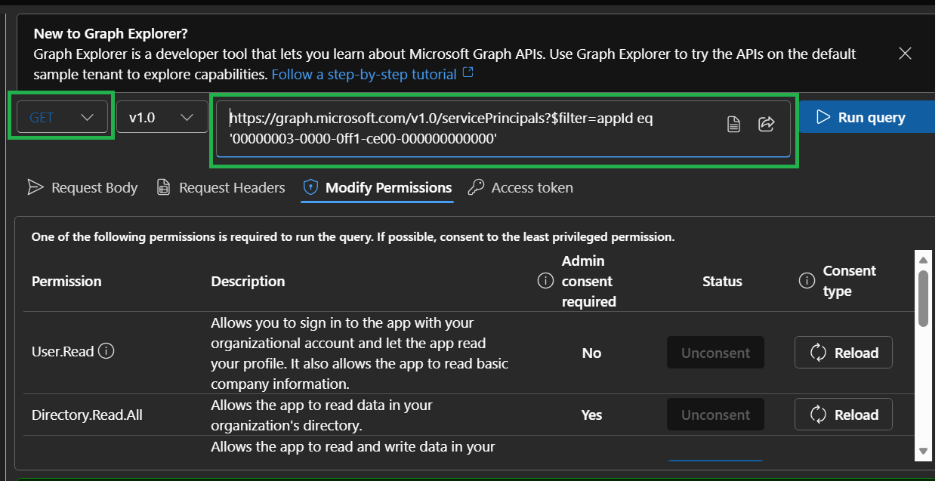Viewport: 936px width, 481px height.
Task: Click the Request Body send icon
Action: point(36,187)
